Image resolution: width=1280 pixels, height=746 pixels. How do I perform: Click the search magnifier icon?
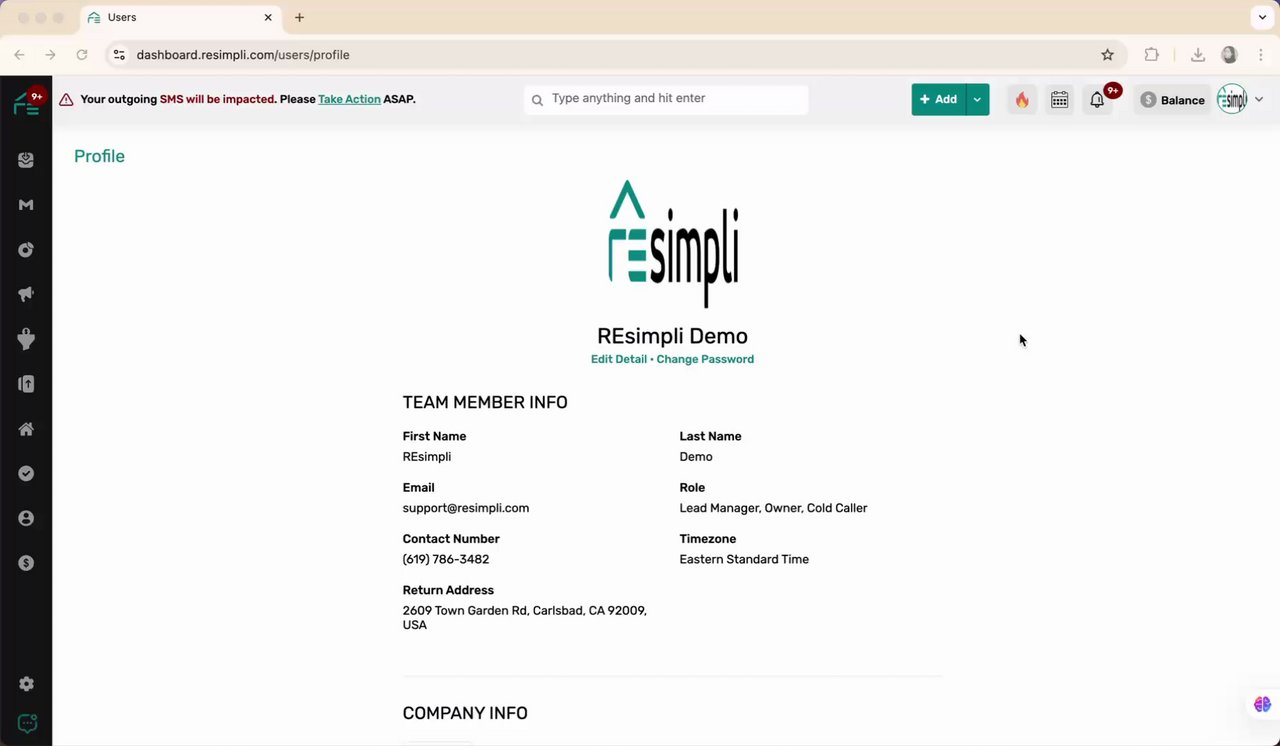tap(537, 100)
